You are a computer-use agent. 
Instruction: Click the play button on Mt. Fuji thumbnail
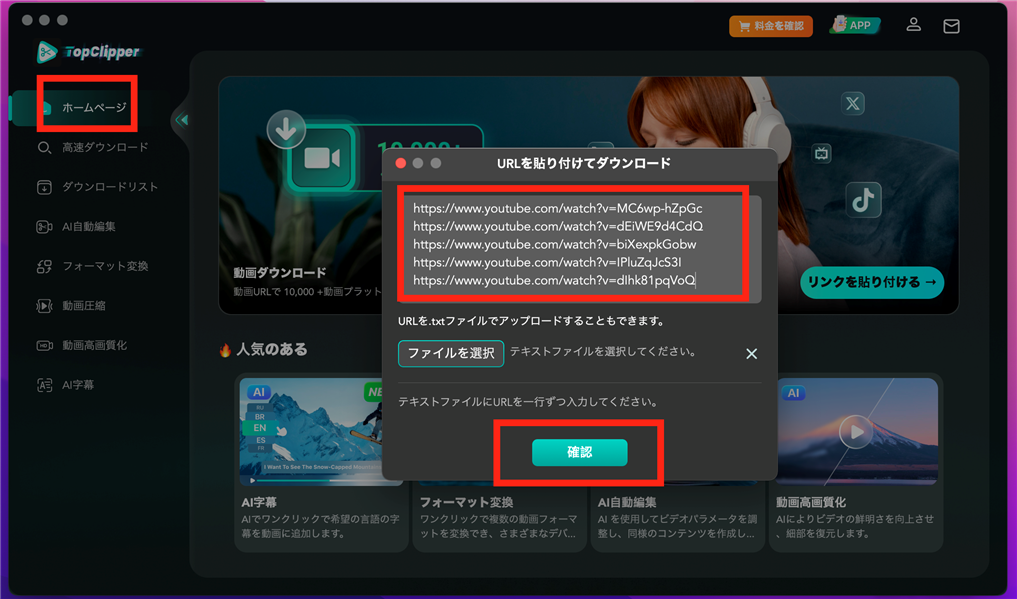coord(856,432)
